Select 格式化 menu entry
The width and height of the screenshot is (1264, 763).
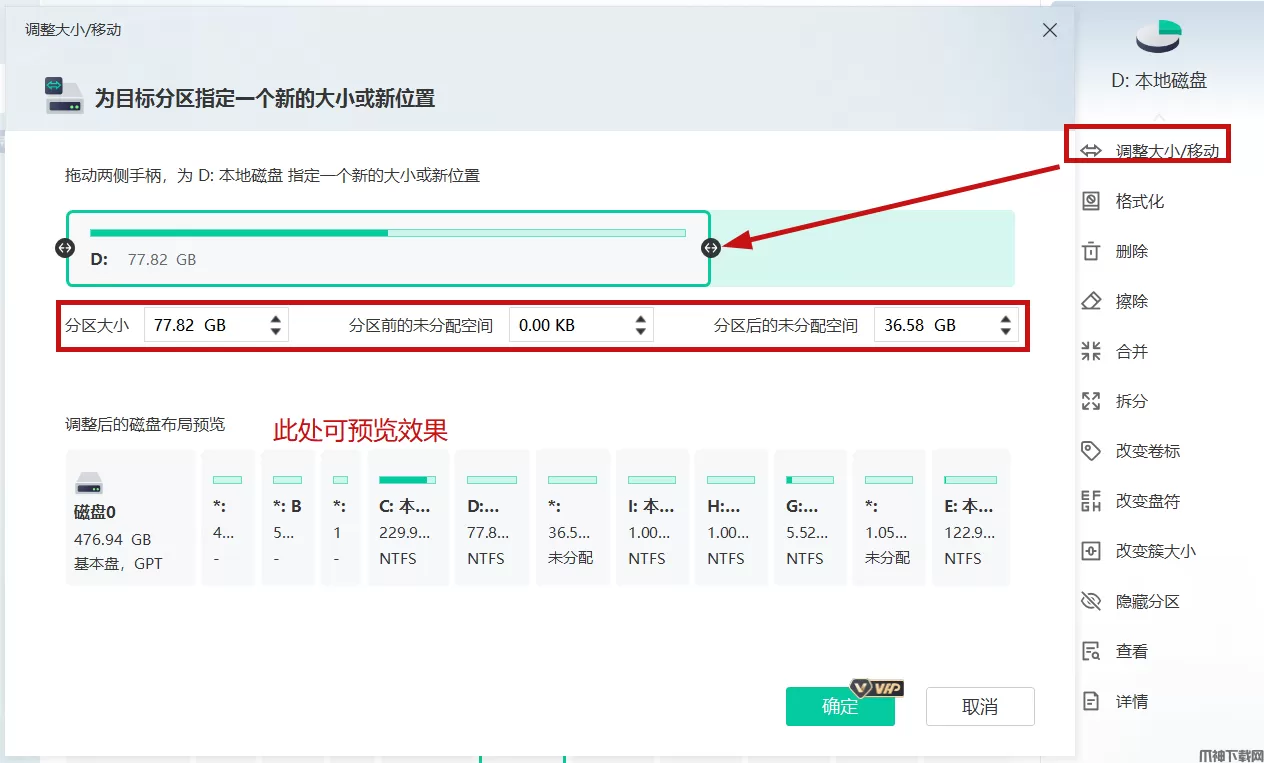(1140, 201)
